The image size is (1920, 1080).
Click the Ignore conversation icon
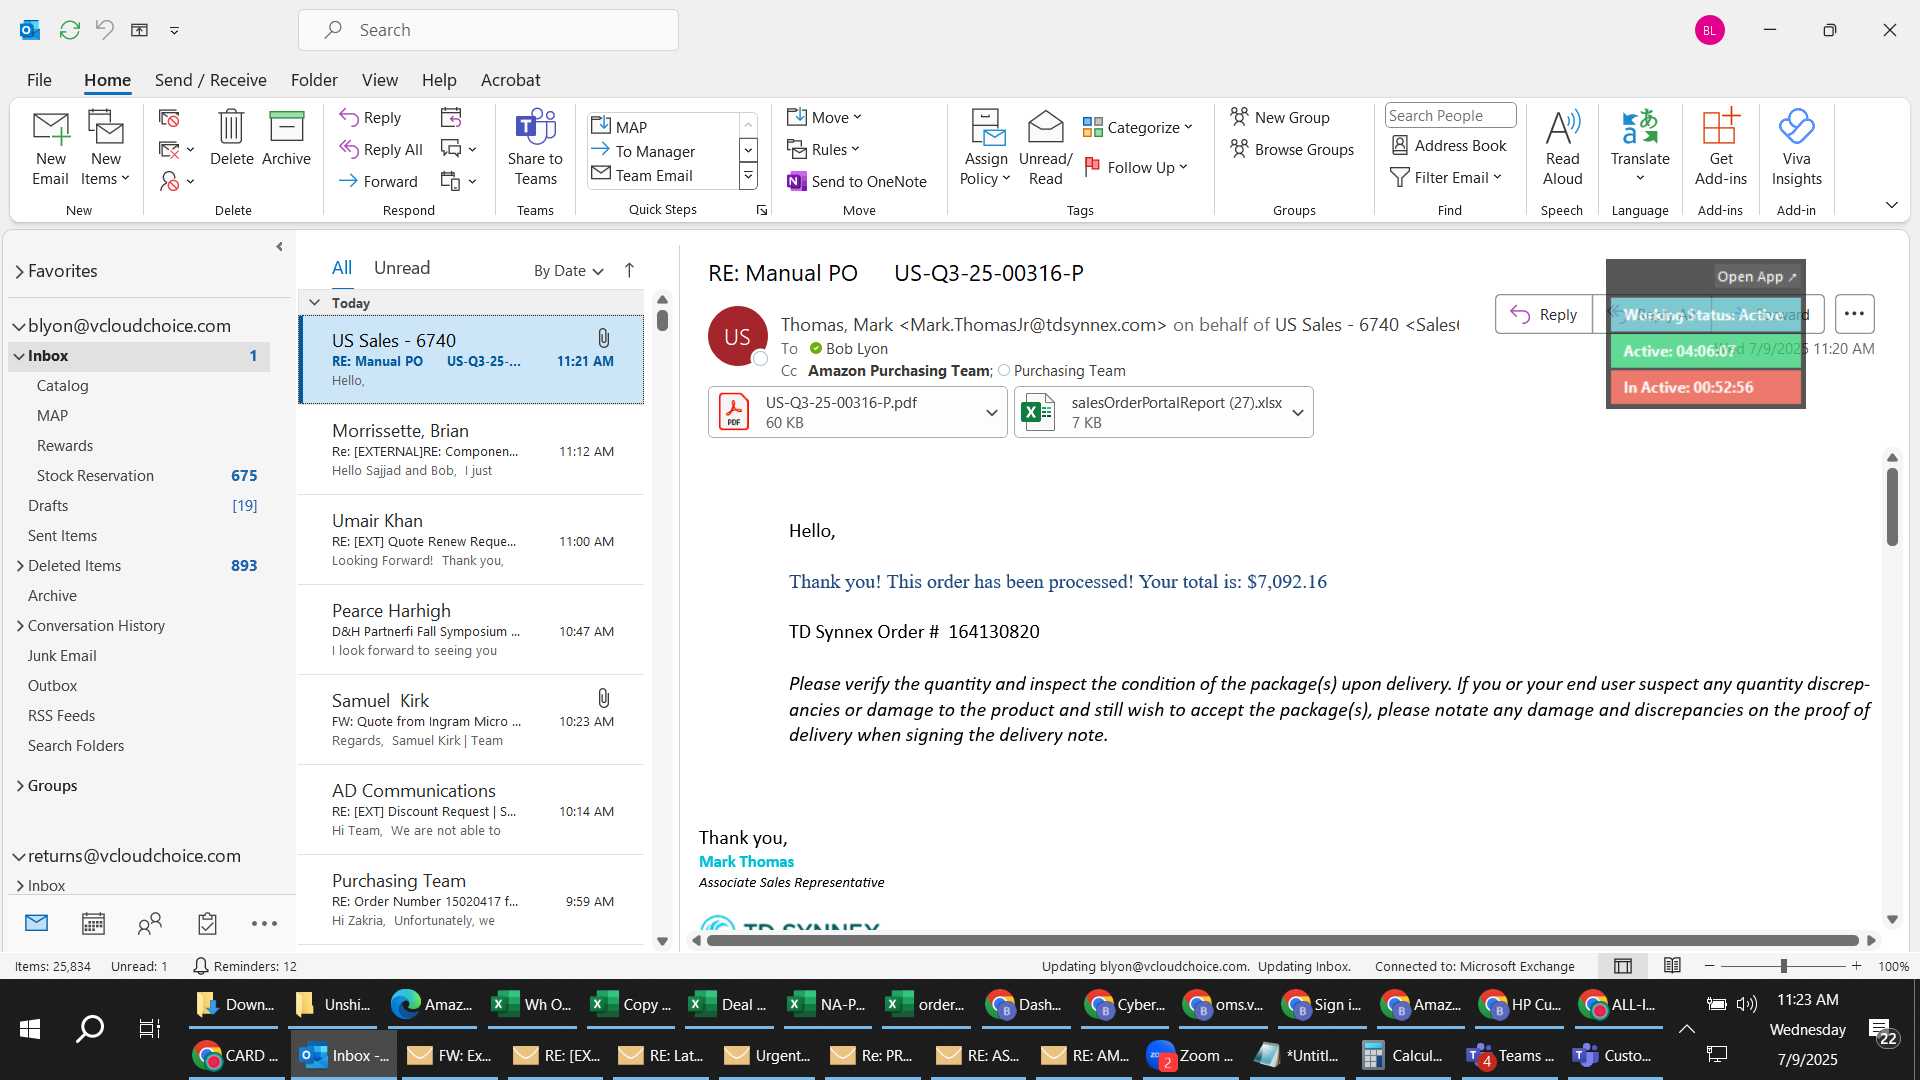click(169, 118)
